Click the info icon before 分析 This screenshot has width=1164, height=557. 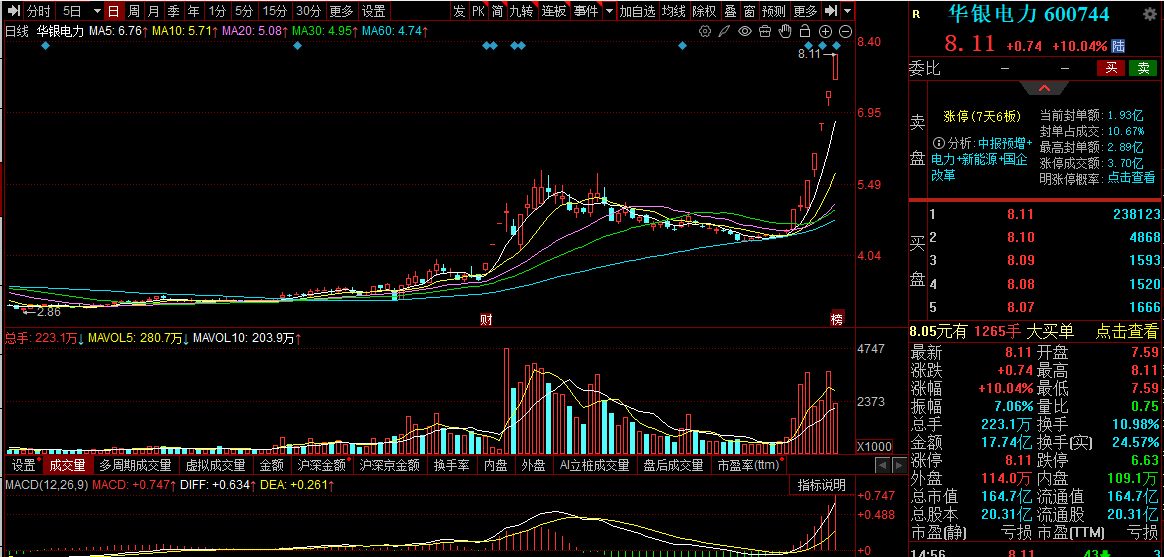point(938,143)
